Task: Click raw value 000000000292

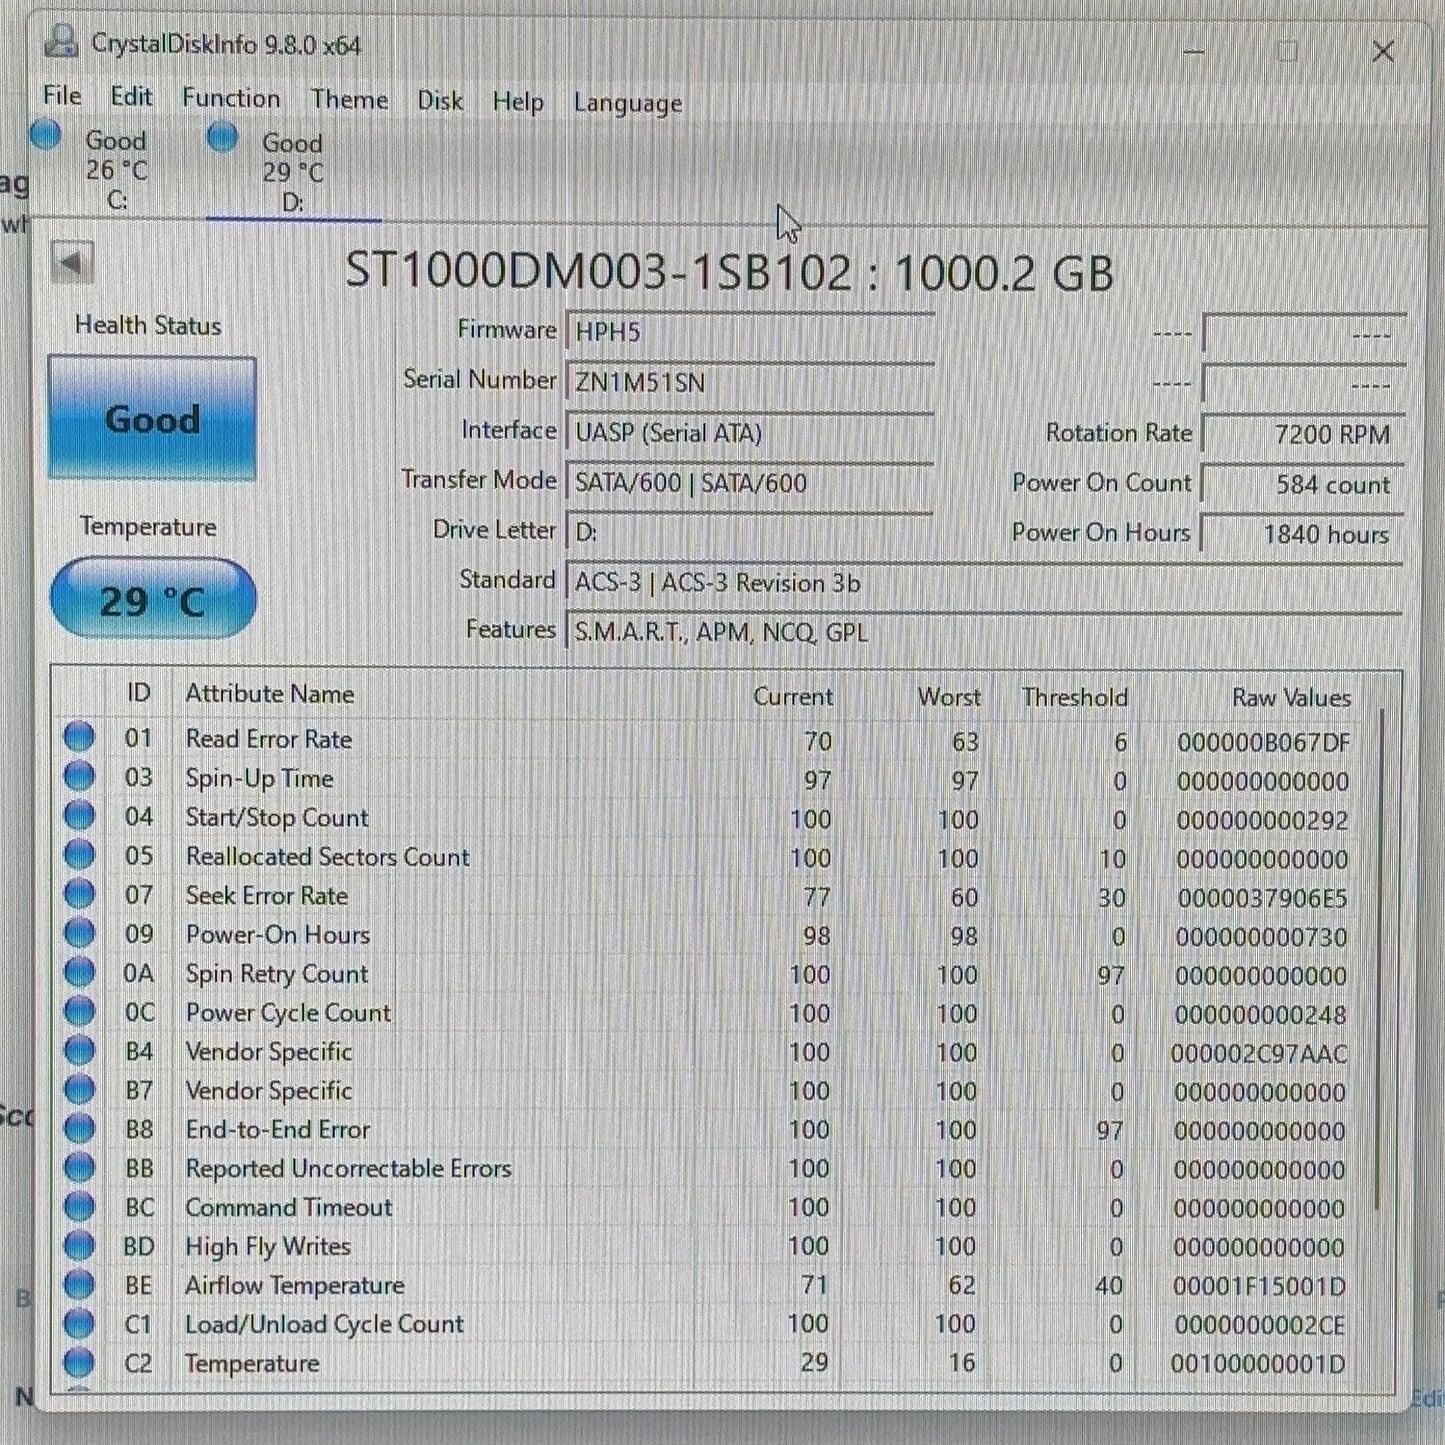Action: 1262,820
